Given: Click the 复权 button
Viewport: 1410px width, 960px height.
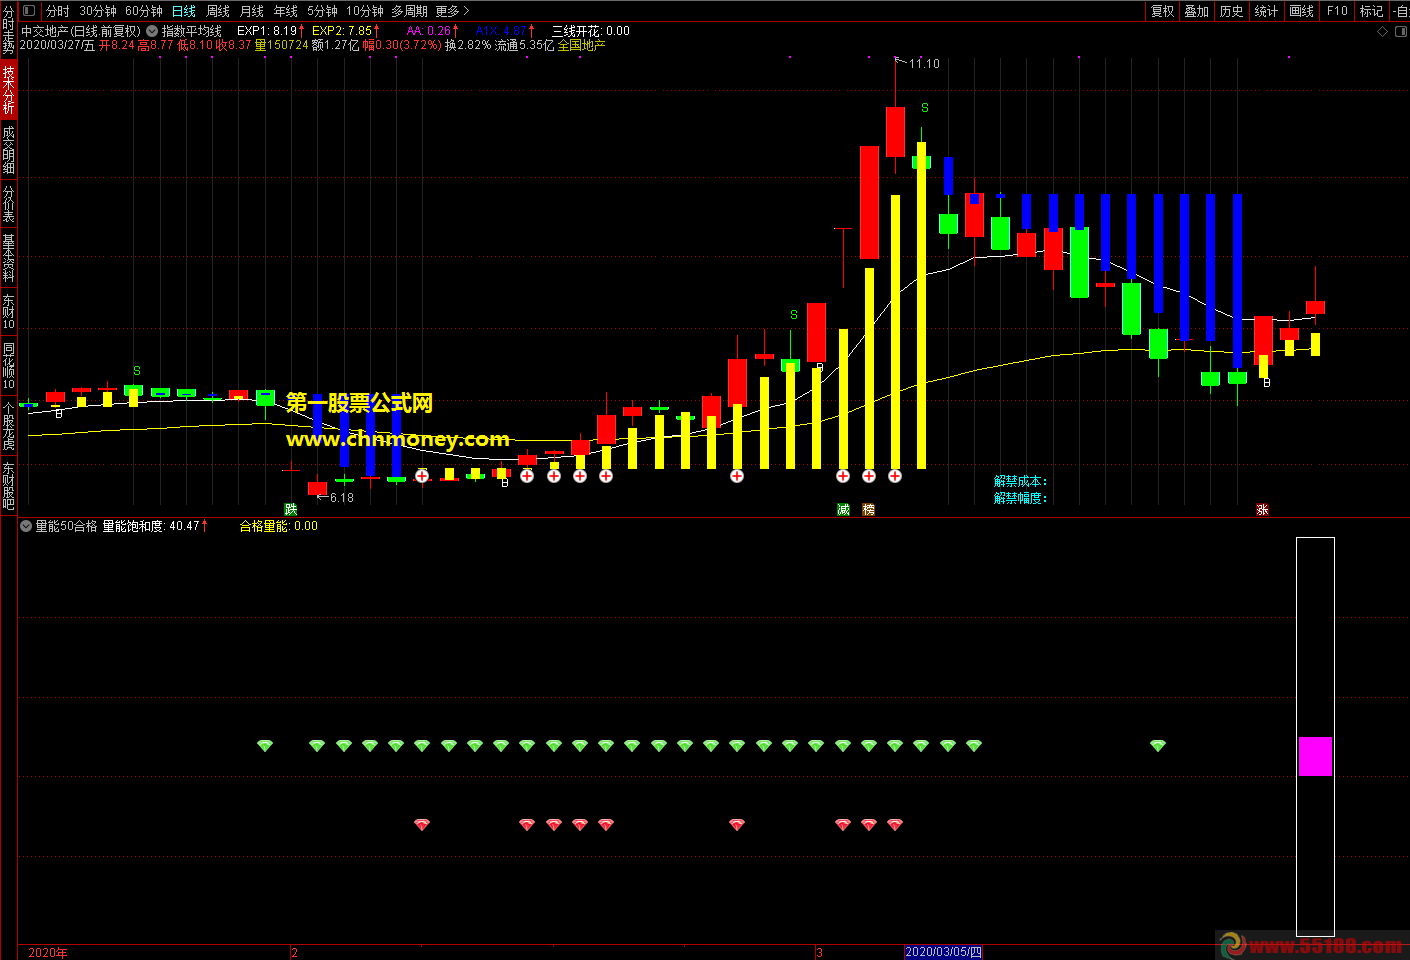Looking at the screenshot, I should (1163, 11).
